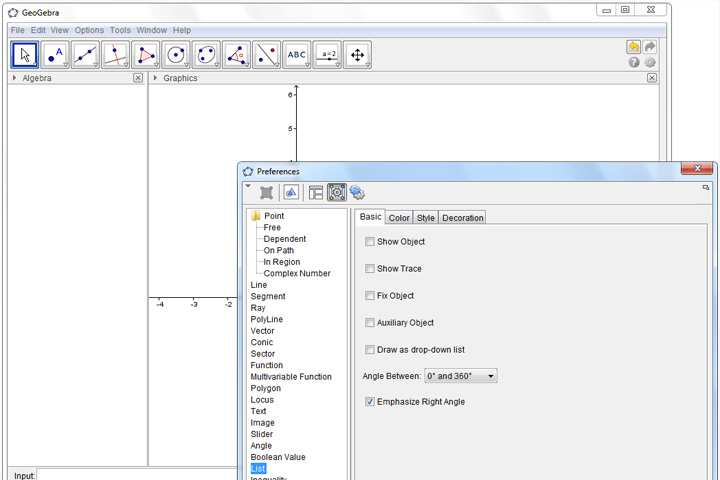
Task: Open Layout preferences icon
Action: [316, 192]
